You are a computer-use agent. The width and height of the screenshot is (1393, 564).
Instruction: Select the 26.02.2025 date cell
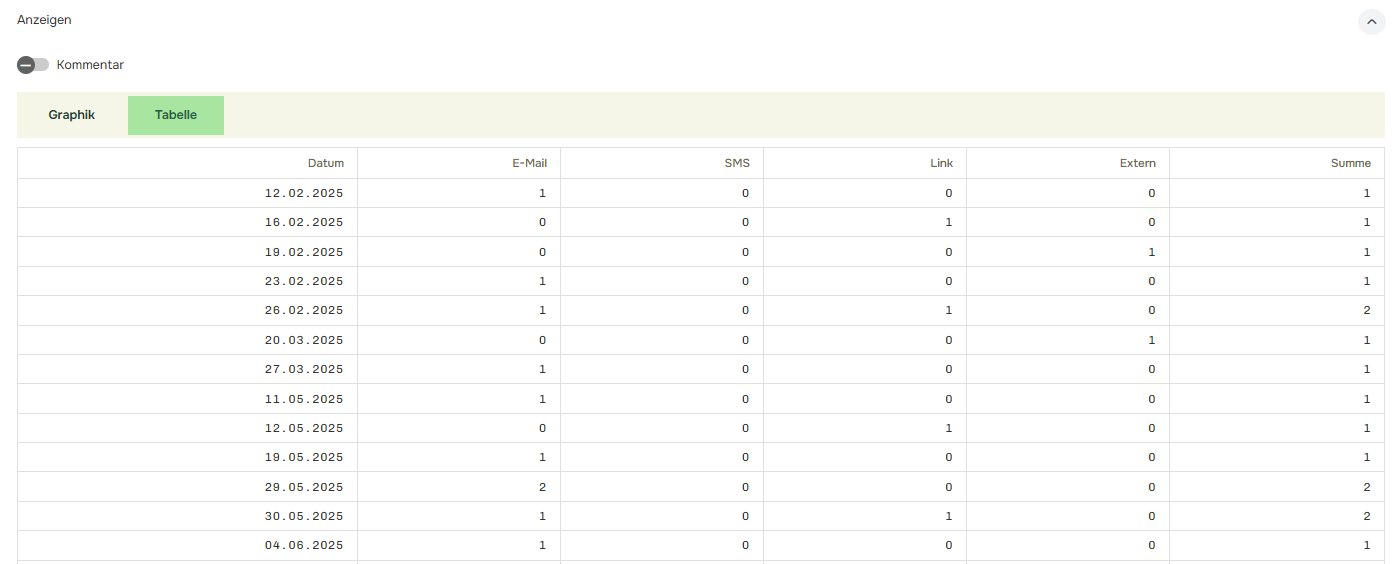point(303,310)
